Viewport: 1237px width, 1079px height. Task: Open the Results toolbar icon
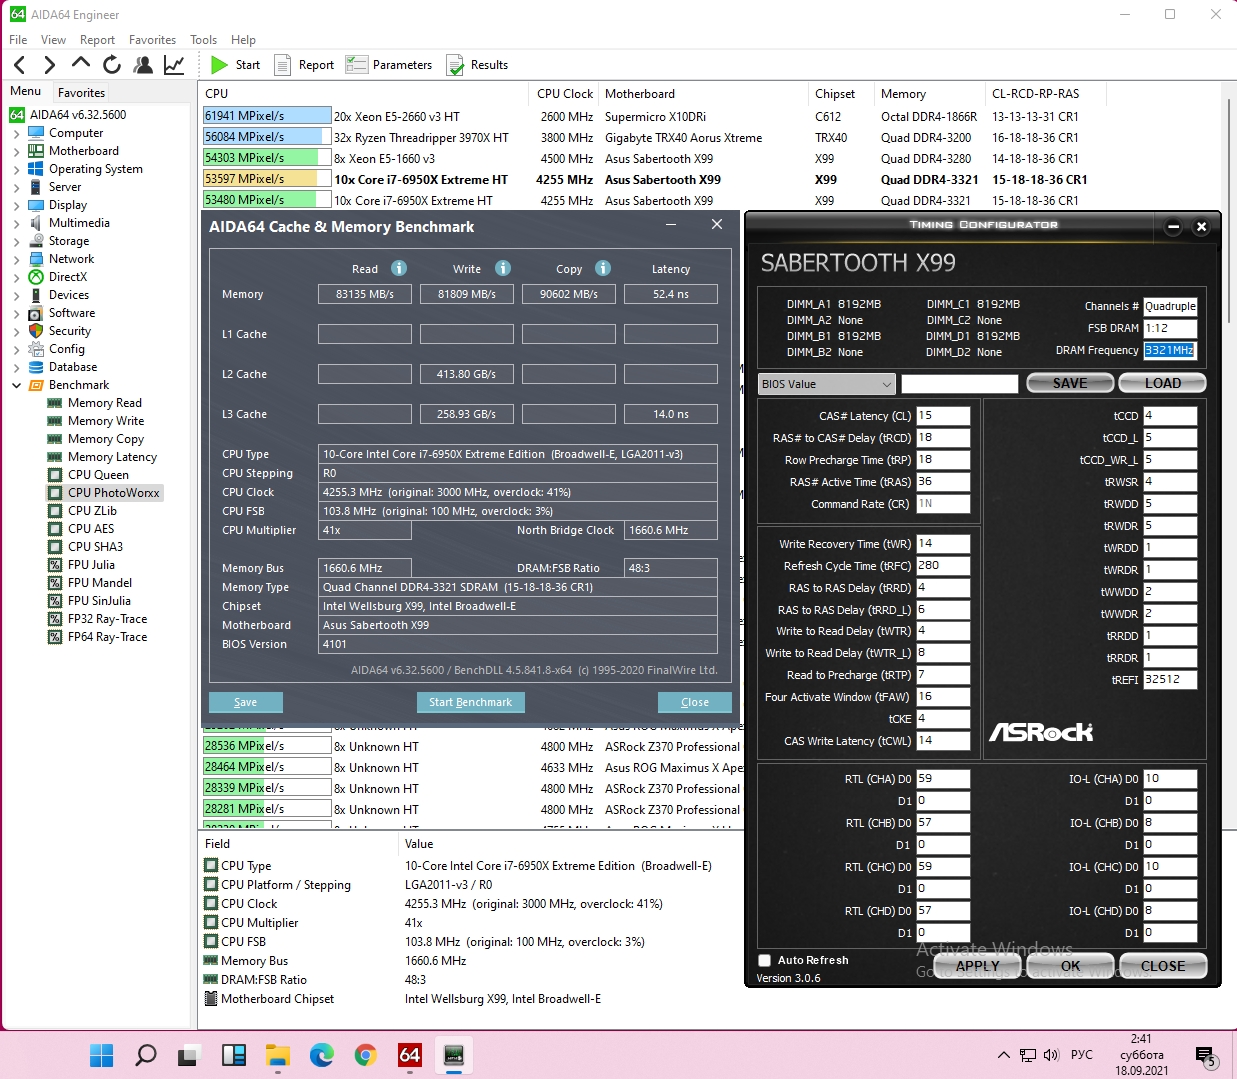[455, 65]
